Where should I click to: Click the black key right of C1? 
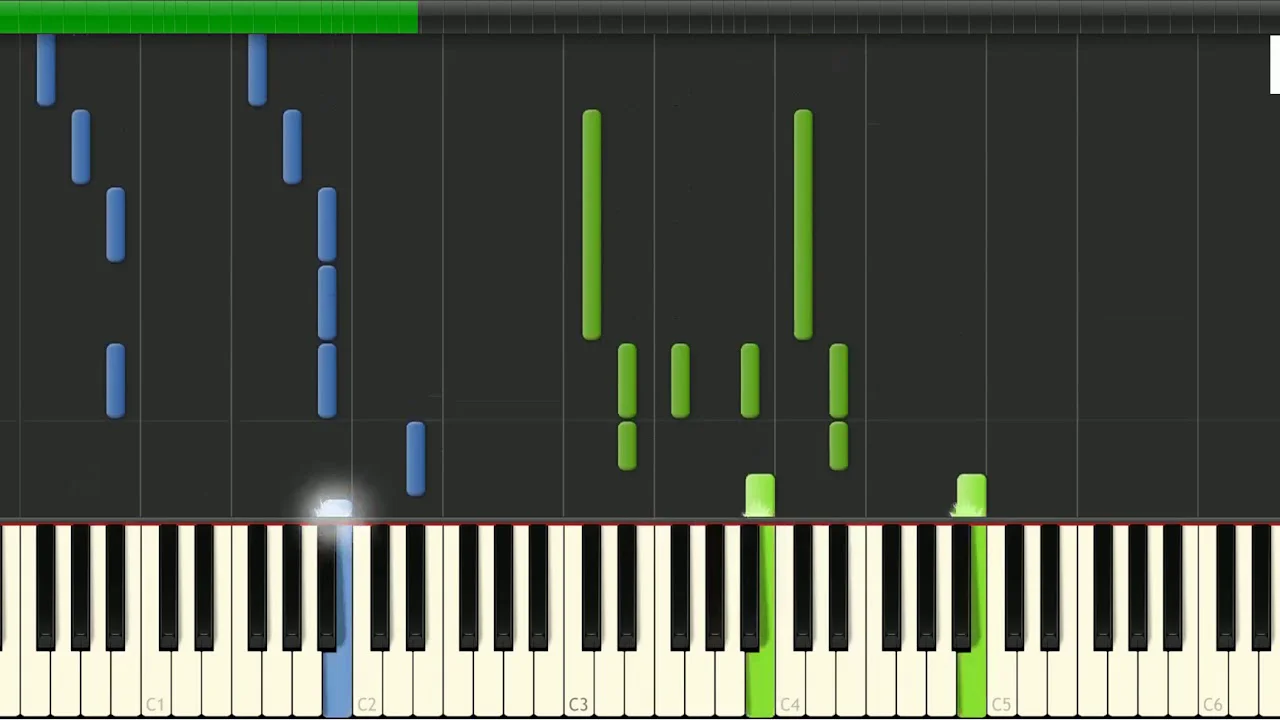(169, 588)
